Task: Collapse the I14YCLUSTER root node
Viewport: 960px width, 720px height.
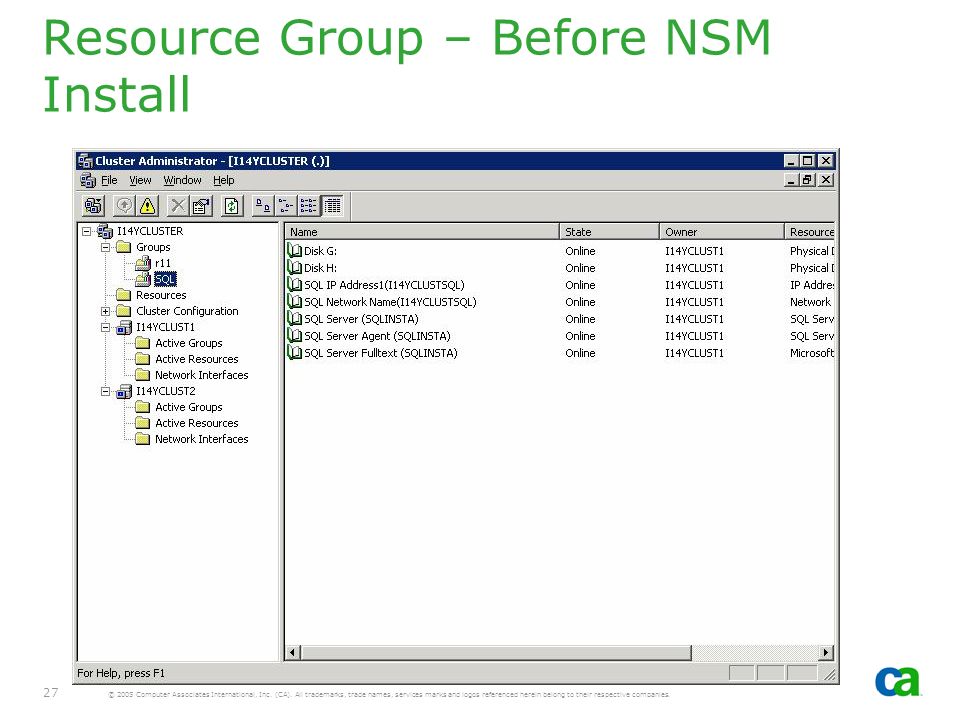Action: pyautogui.click(x=86, y=231)
